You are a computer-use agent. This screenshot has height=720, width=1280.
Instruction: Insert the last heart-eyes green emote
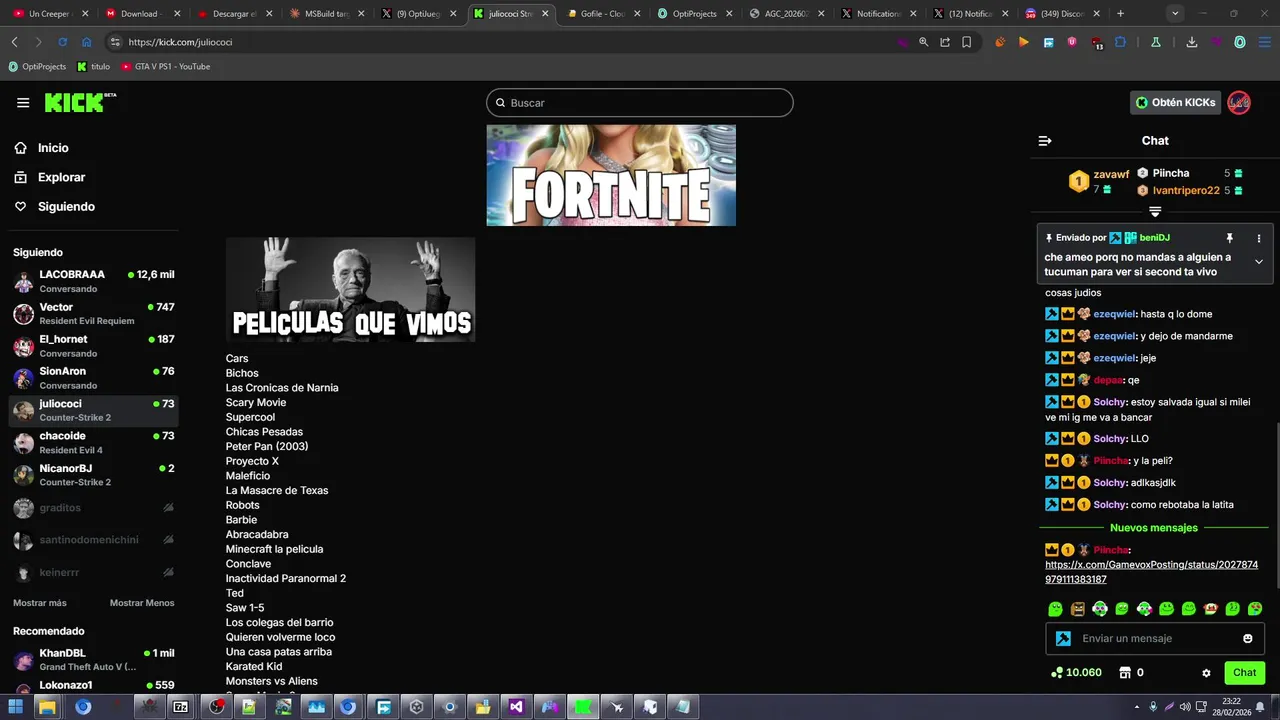(1255, 609)
